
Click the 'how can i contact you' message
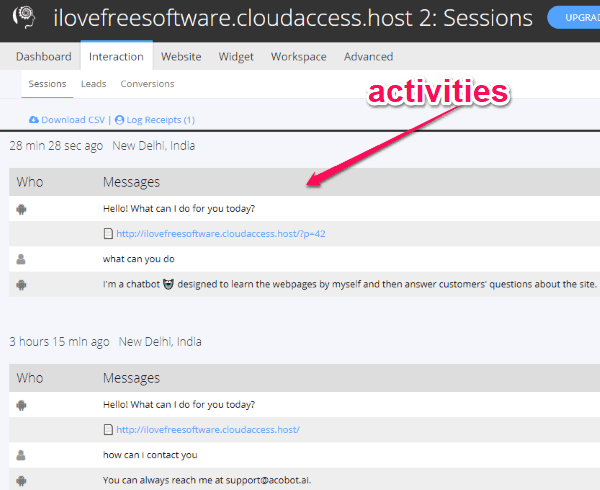tap(150, 455)
